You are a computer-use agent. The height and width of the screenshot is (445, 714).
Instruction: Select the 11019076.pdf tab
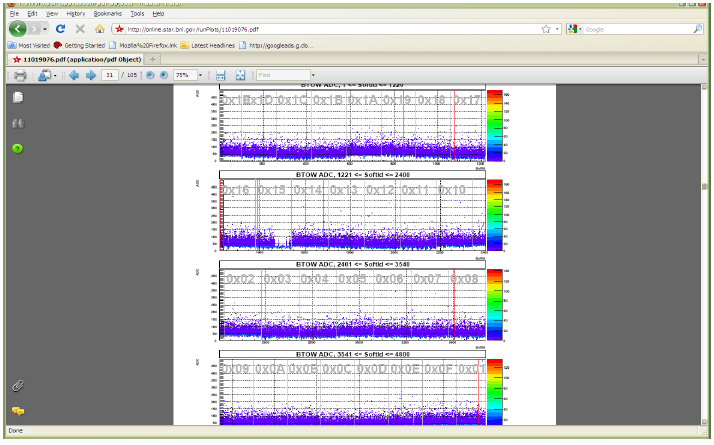point(76,59)
